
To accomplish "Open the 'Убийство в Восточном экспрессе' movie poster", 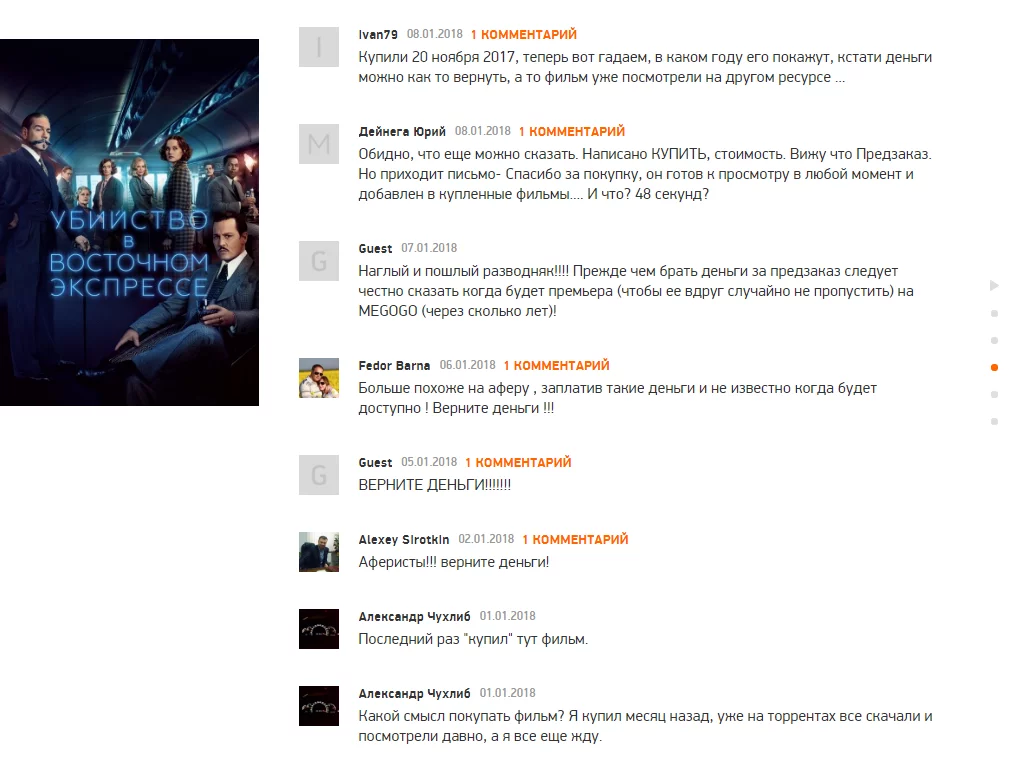I will (130, 222).
